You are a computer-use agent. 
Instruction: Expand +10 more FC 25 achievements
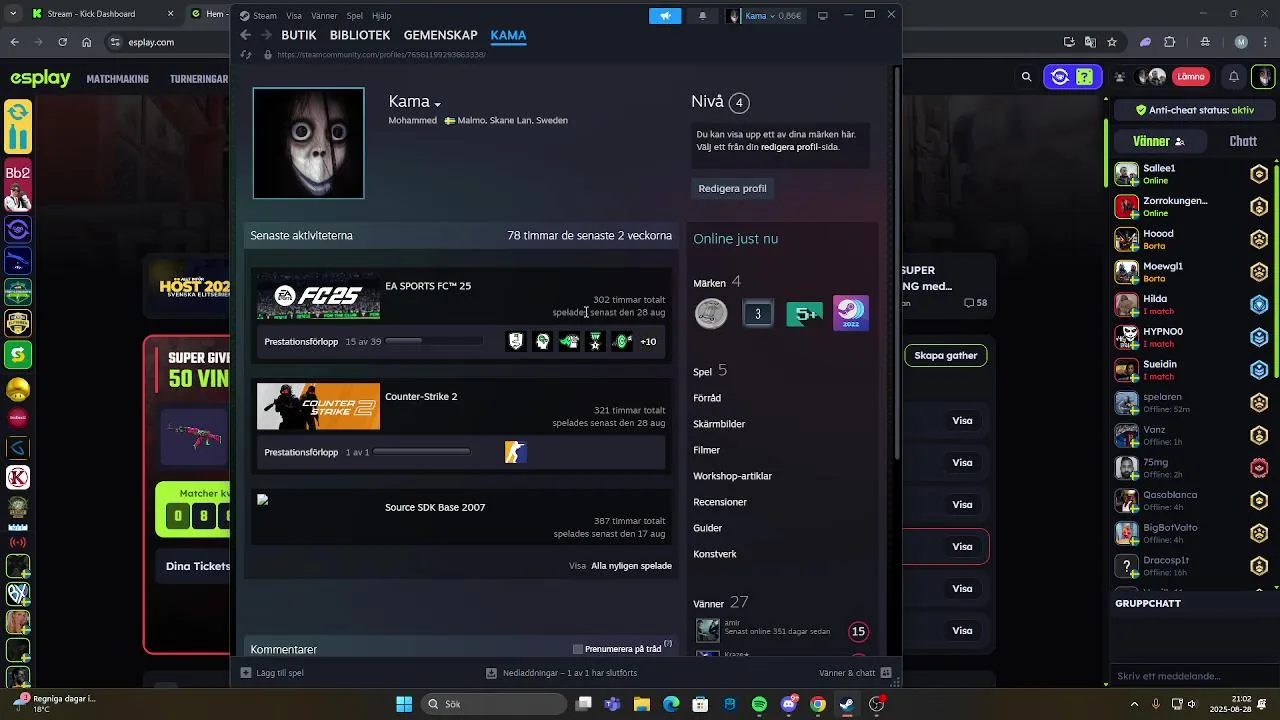pos(648,342)
